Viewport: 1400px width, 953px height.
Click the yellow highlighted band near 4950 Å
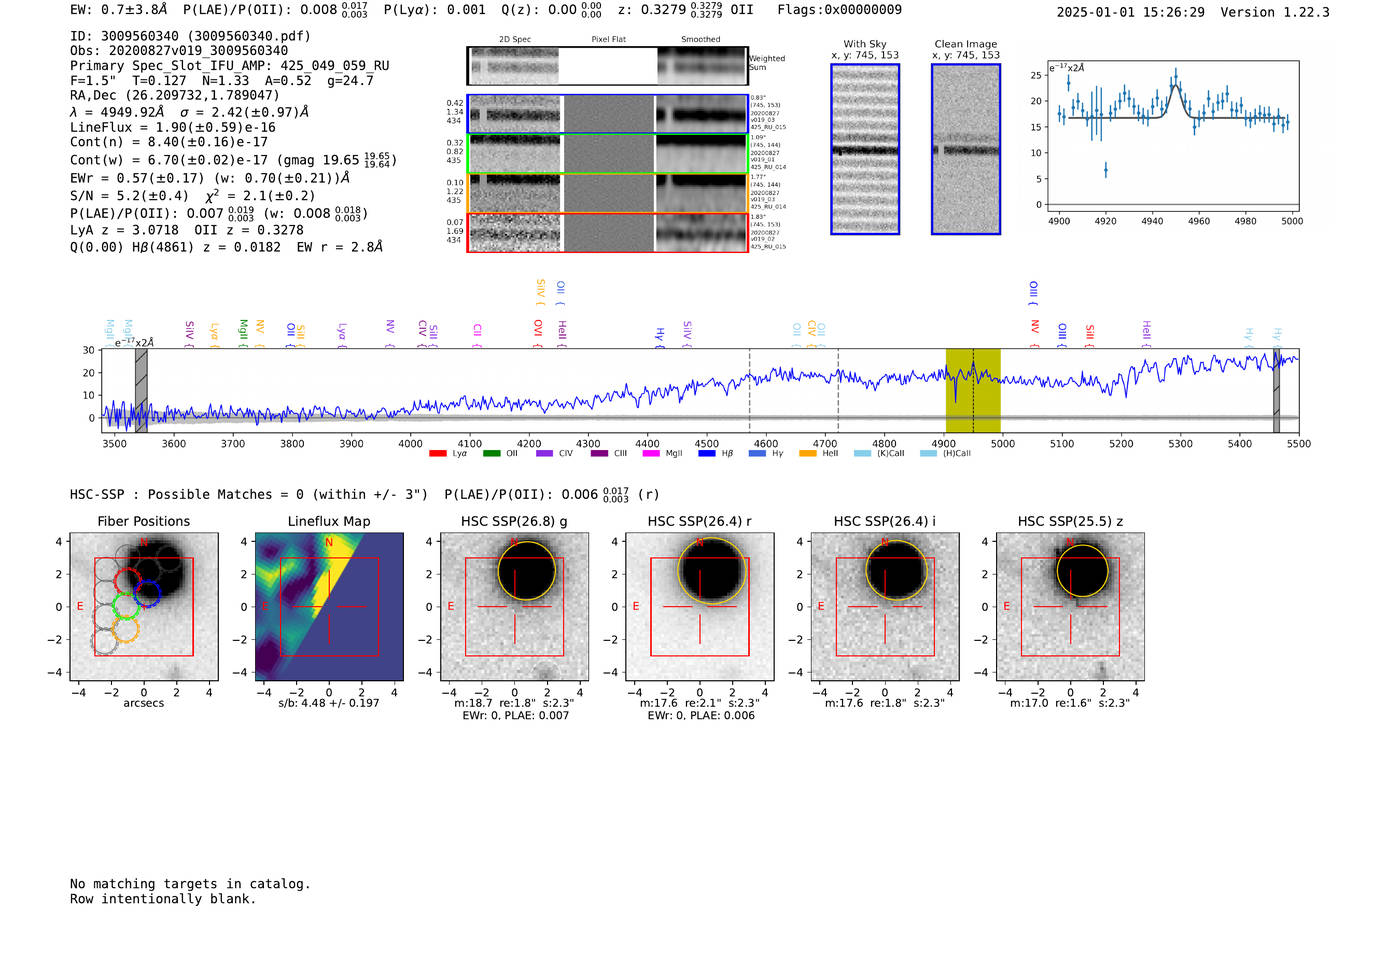coord(973,391)
